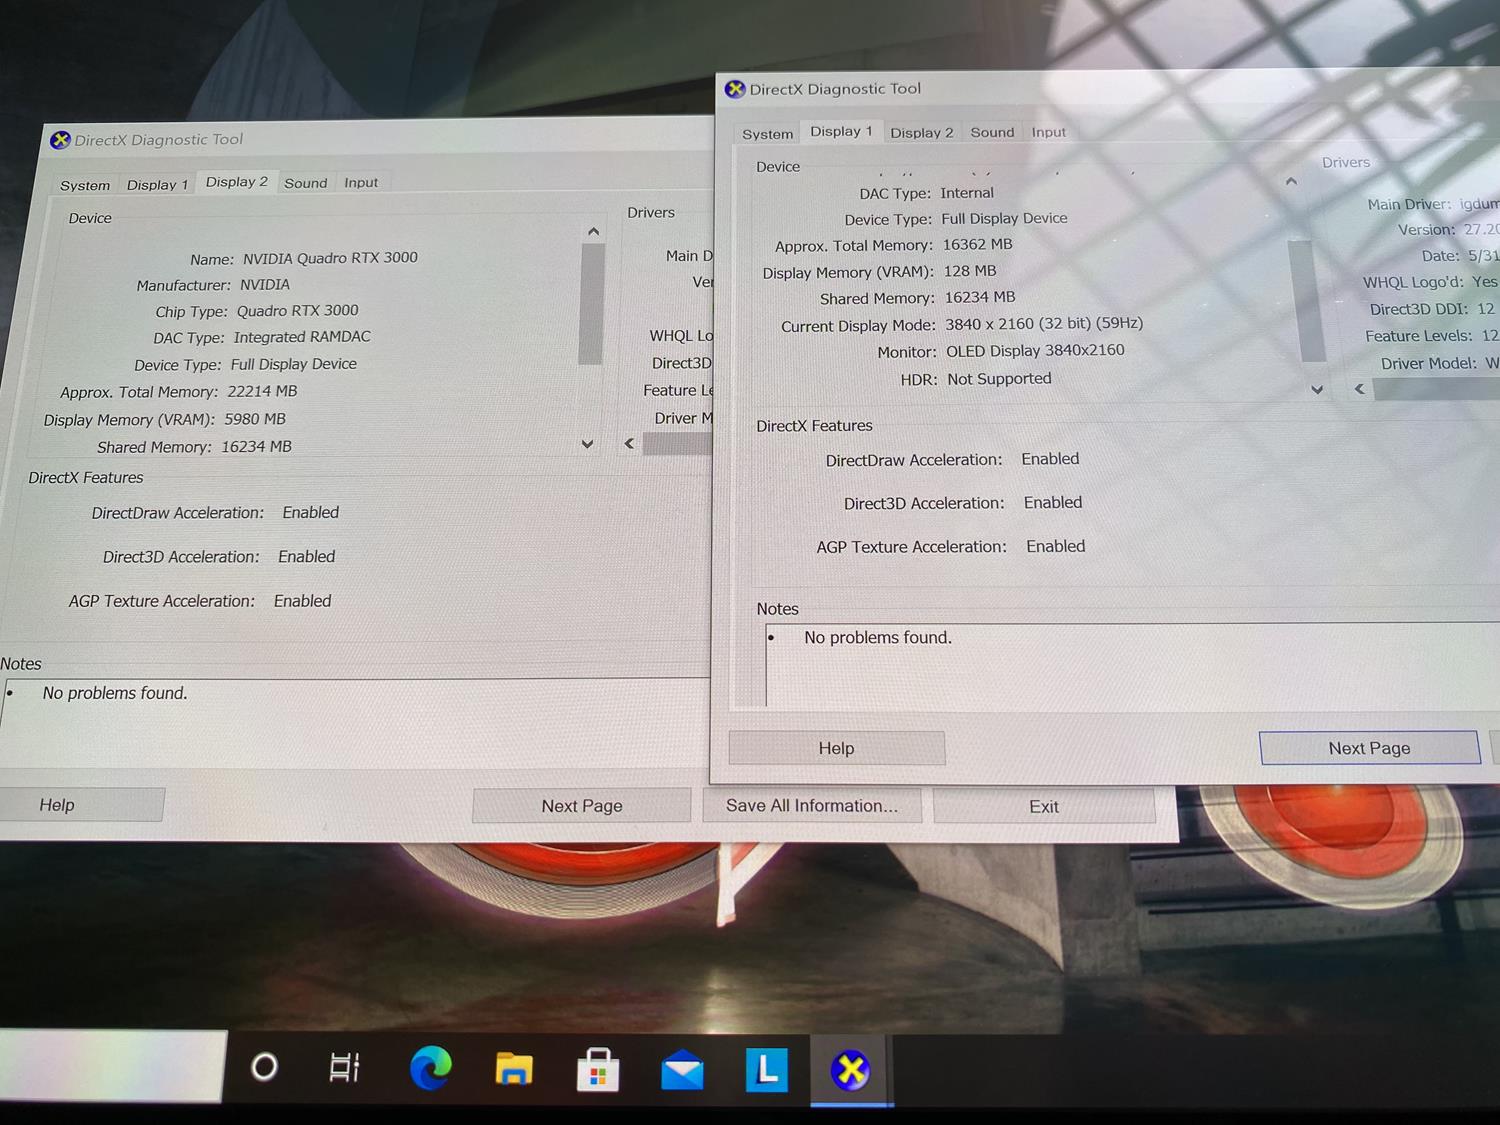Screen dimensions: 1500x1125
Task: Click 'OLED Display 3840x2160' monitor value
Action: click(1035, 351)
